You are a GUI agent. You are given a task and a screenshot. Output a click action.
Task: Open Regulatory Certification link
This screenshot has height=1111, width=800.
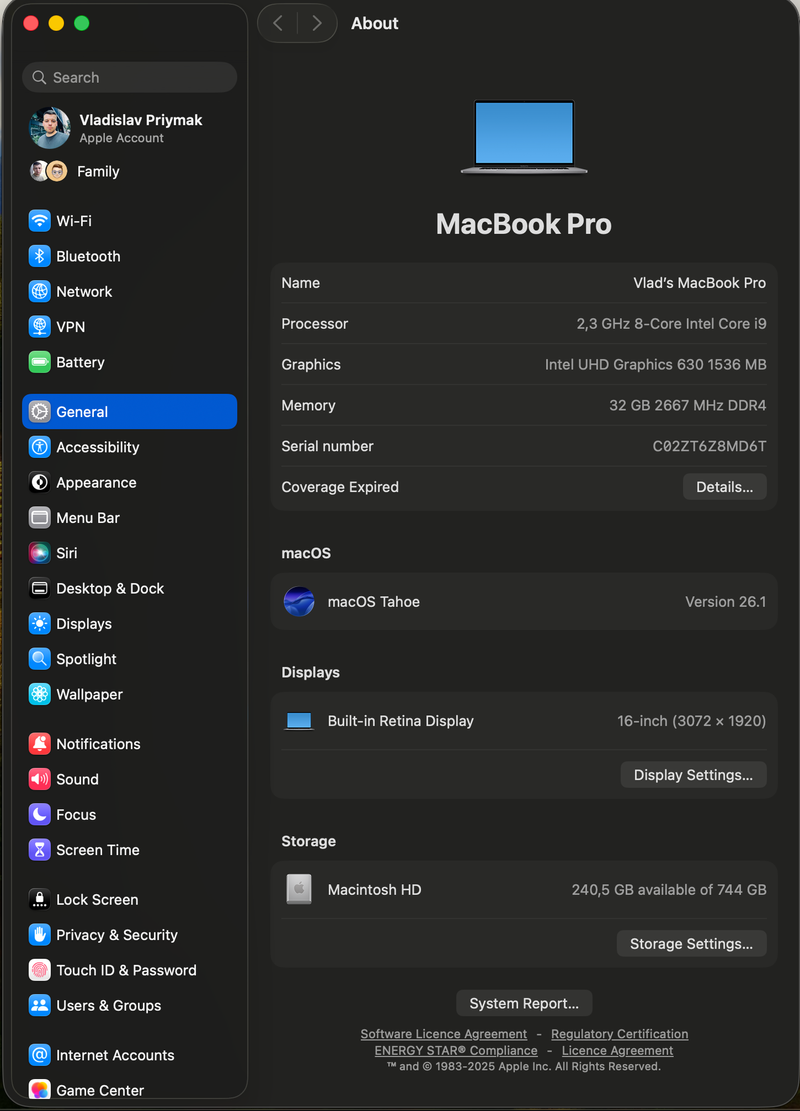pos(619,1034)
